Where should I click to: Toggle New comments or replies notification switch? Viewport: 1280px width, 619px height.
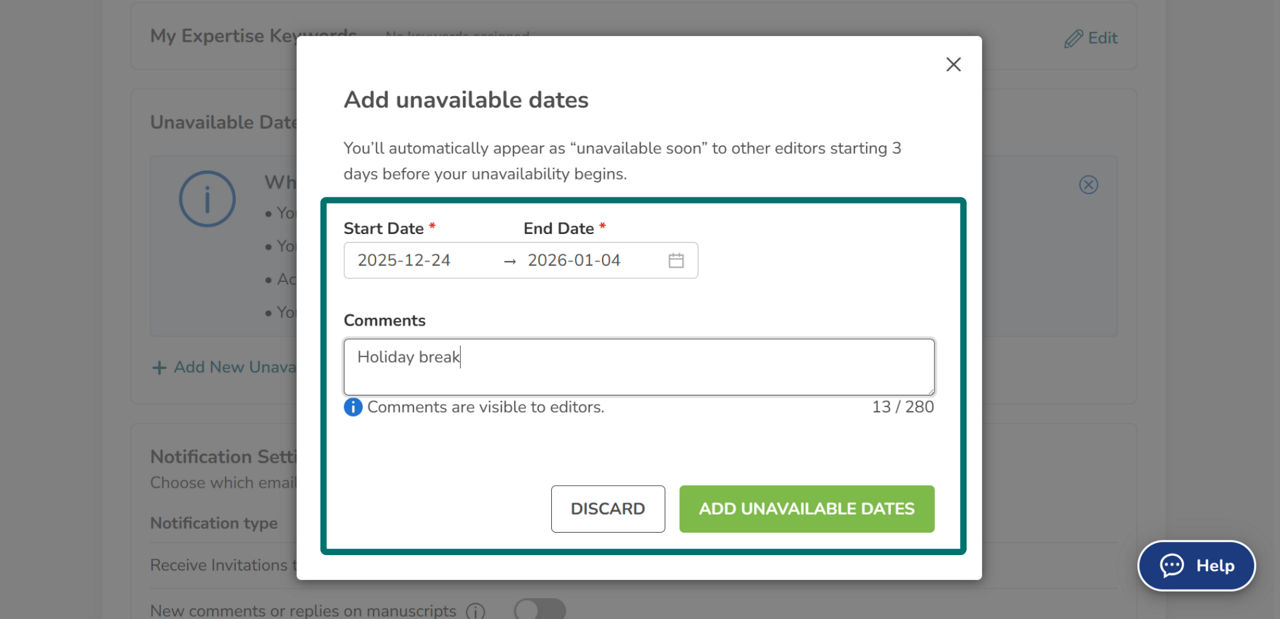pyautogui.click(x=540, y=609)
